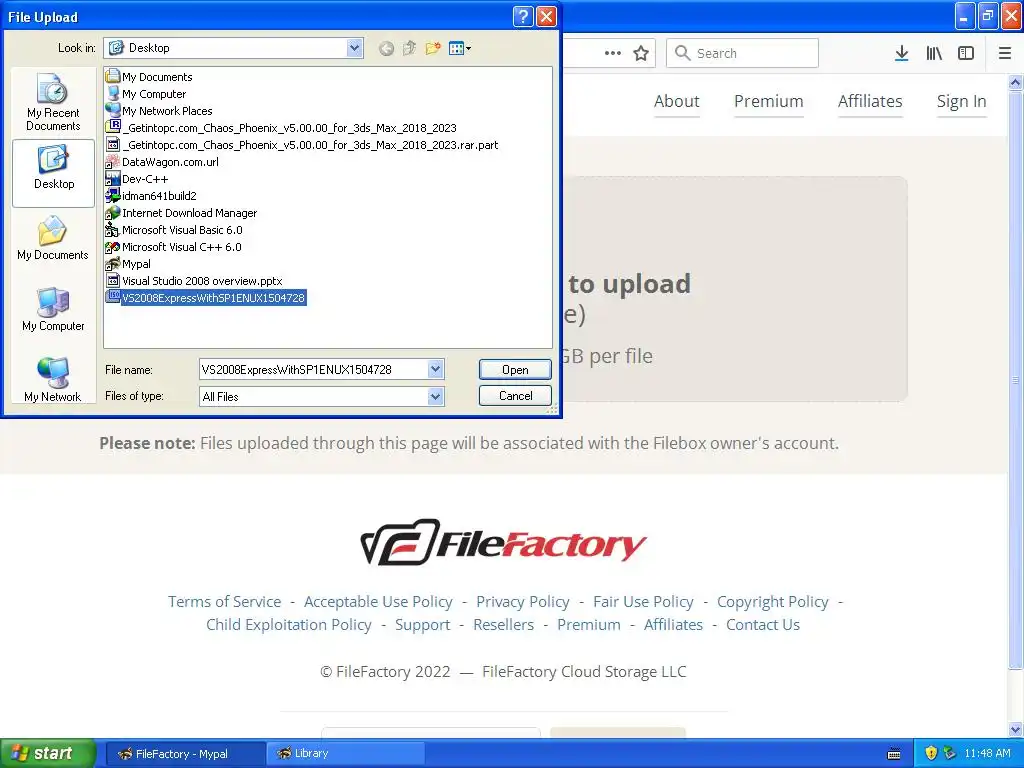The image size is (1024, 768).
Task: Create a new folder in dialog
Action: (432, 48)
